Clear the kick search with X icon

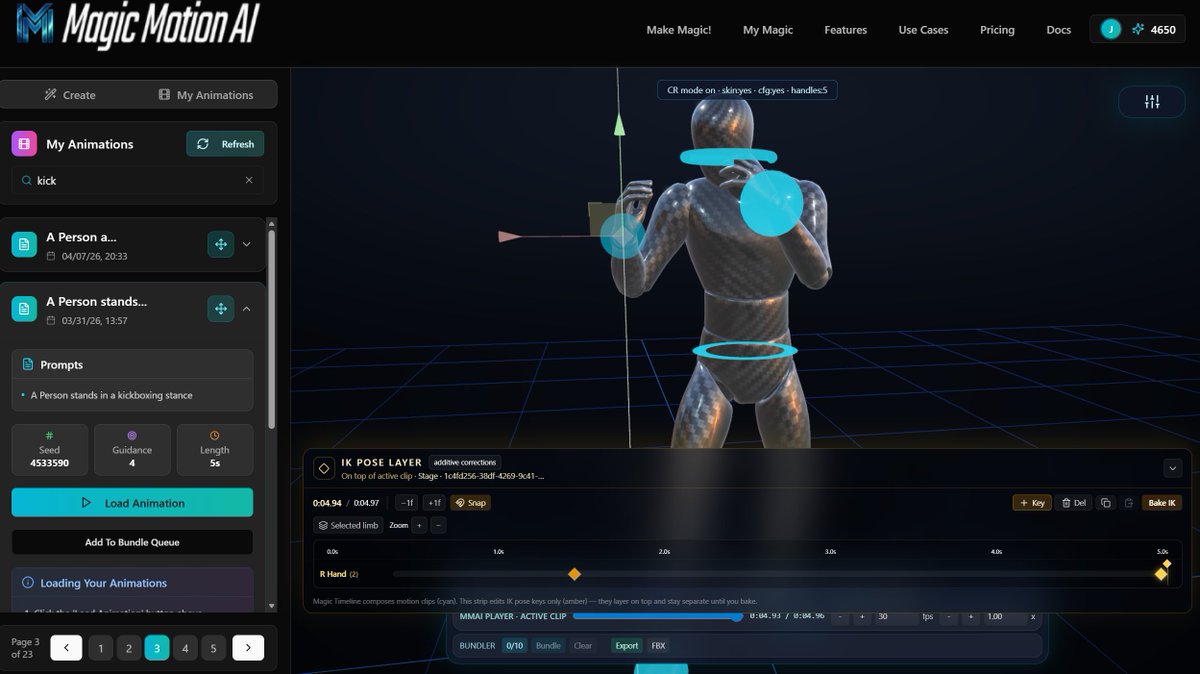[x=249, y=181]
